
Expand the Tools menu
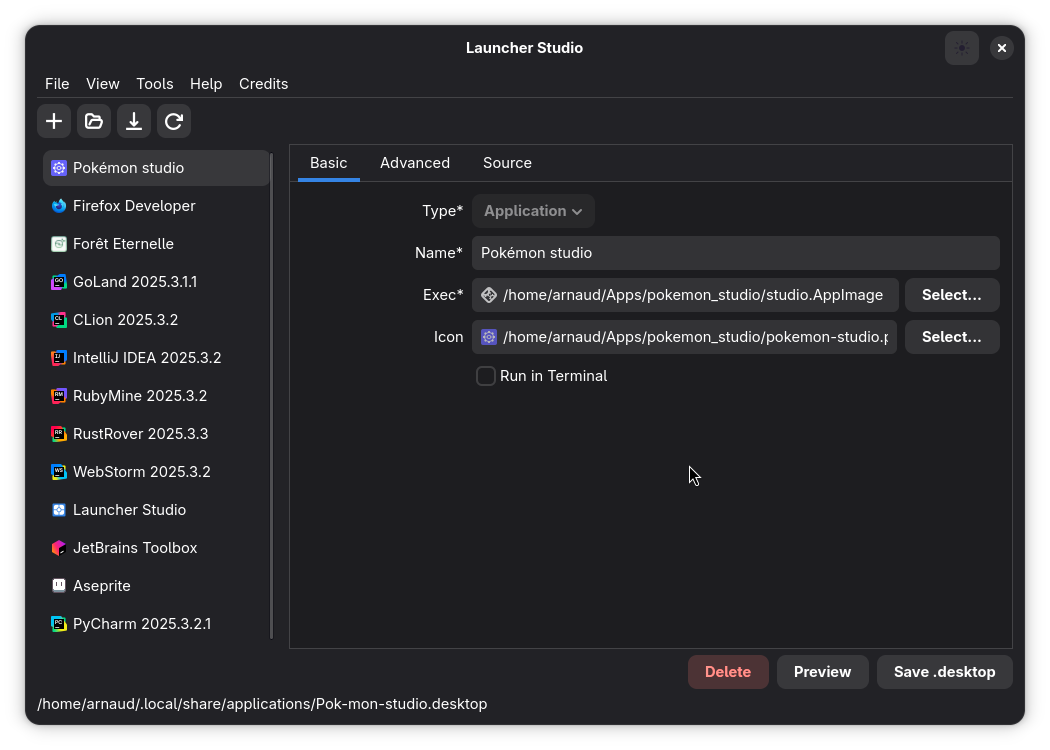pos(154,84)
